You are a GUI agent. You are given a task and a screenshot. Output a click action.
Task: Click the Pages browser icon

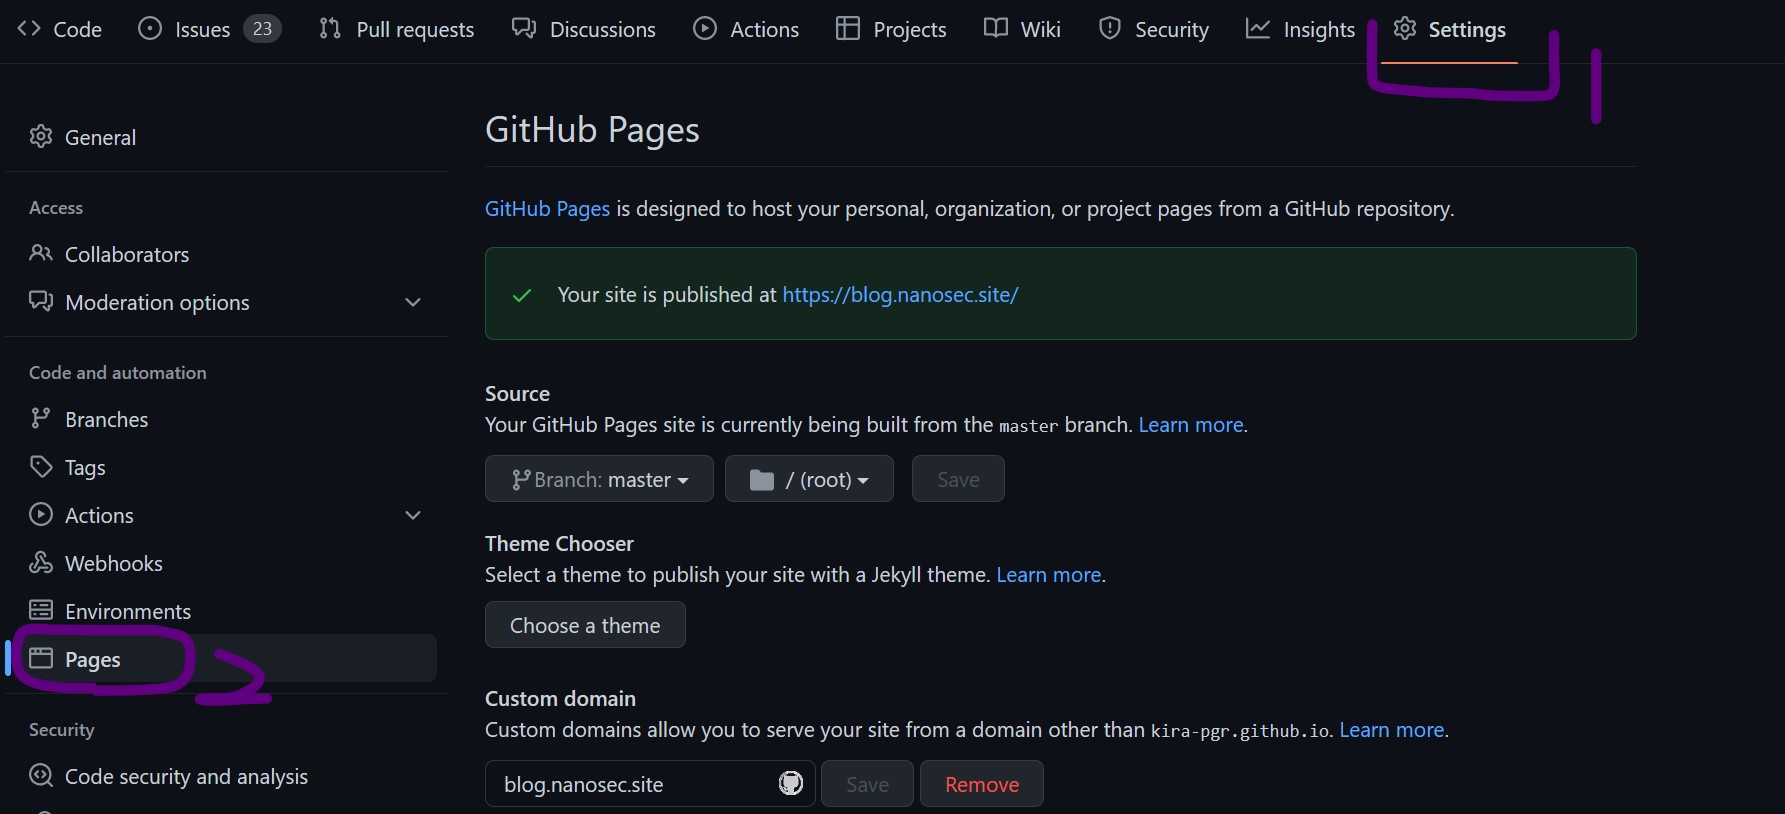point(41,658)
